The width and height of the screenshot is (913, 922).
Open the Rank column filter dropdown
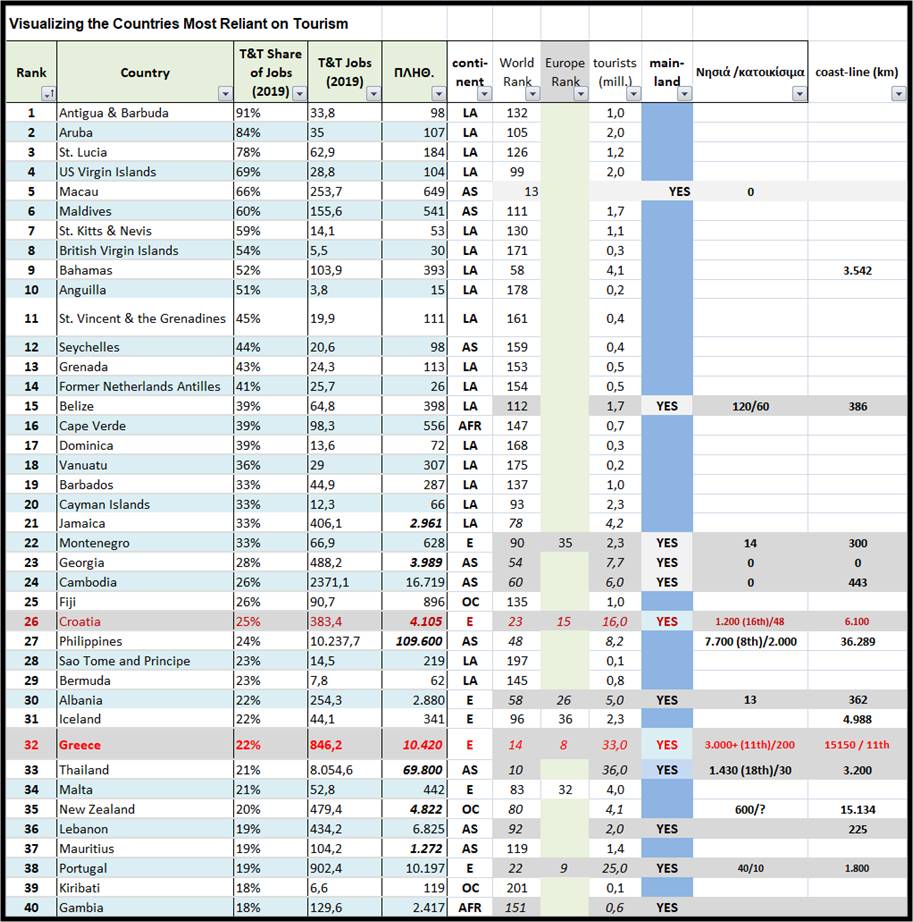click(x=48, y=93)
